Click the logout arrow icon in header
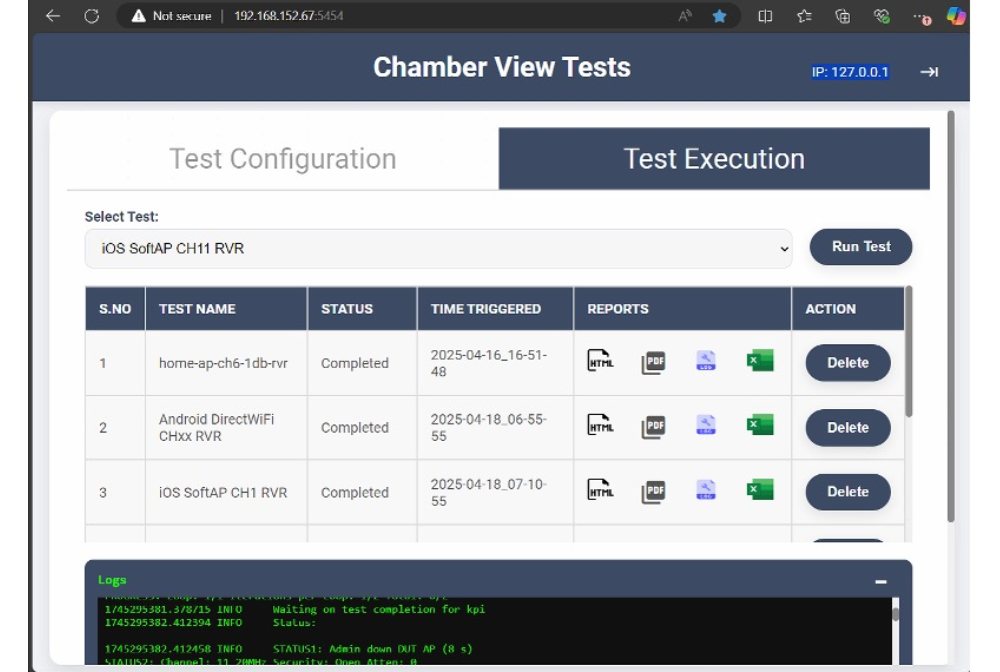Viewport: 1000px width, 672px height. click(929, 72)
